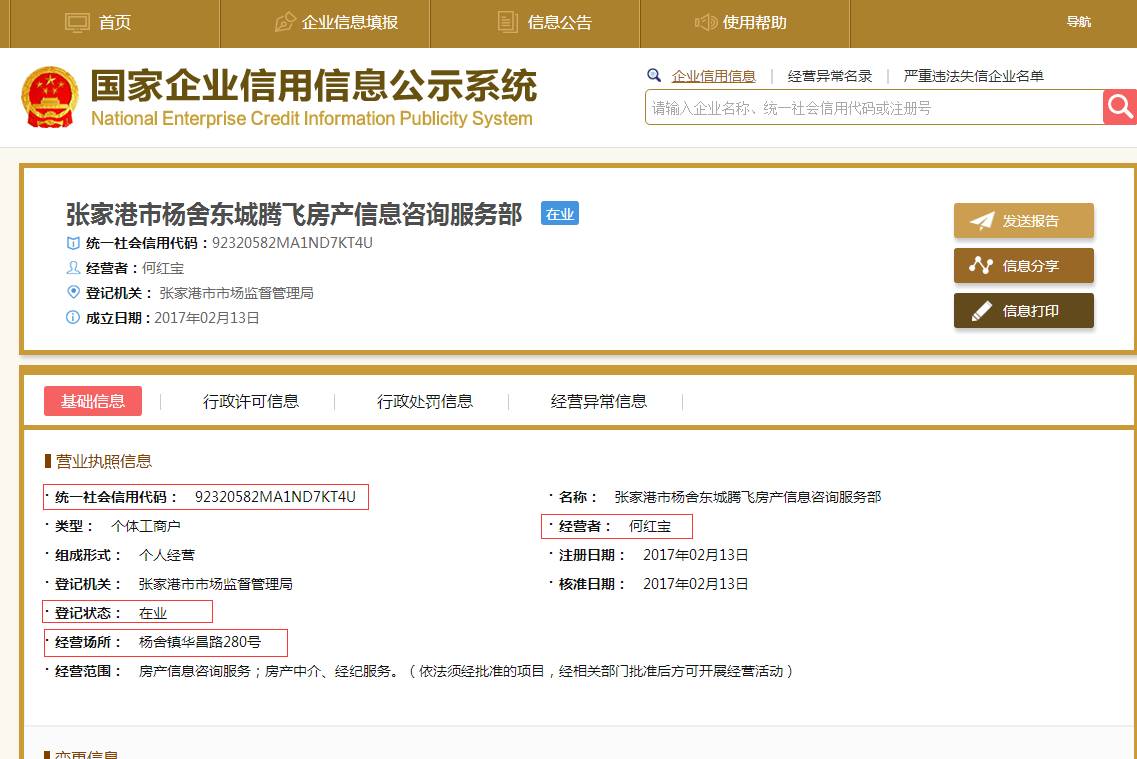Click the 信息打印 button
The width and height of the screenshot is (1137, 759).
[x=1023, y=310]
